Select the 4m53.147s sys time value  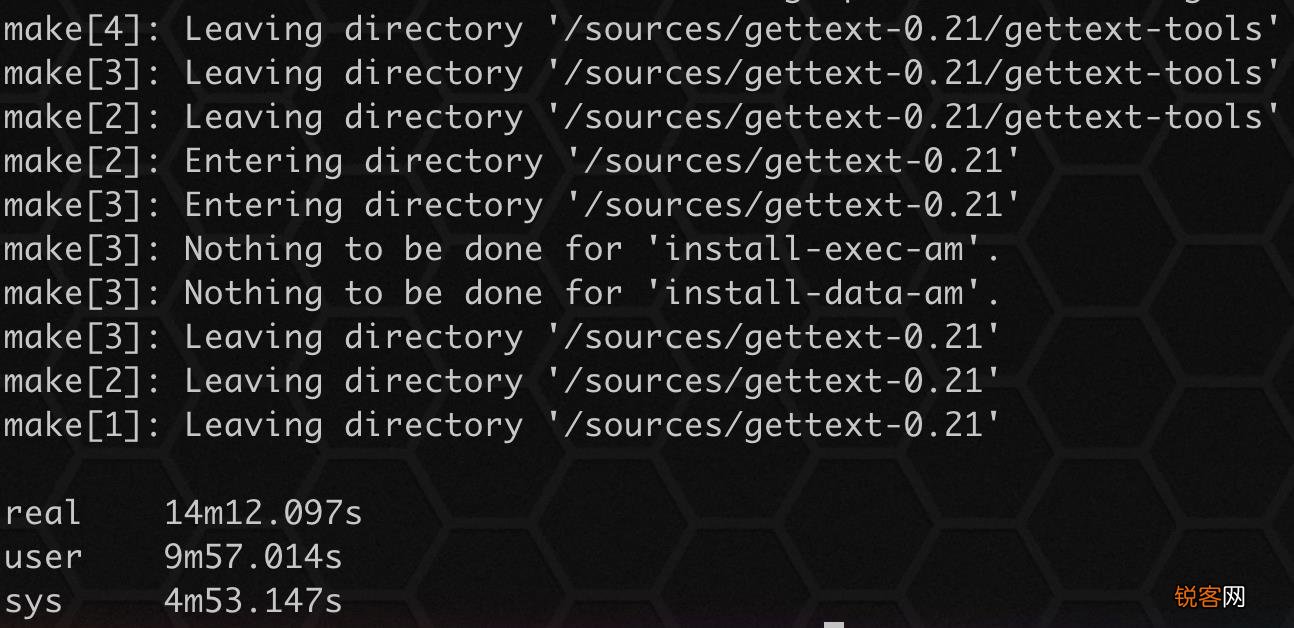(253, 601)
